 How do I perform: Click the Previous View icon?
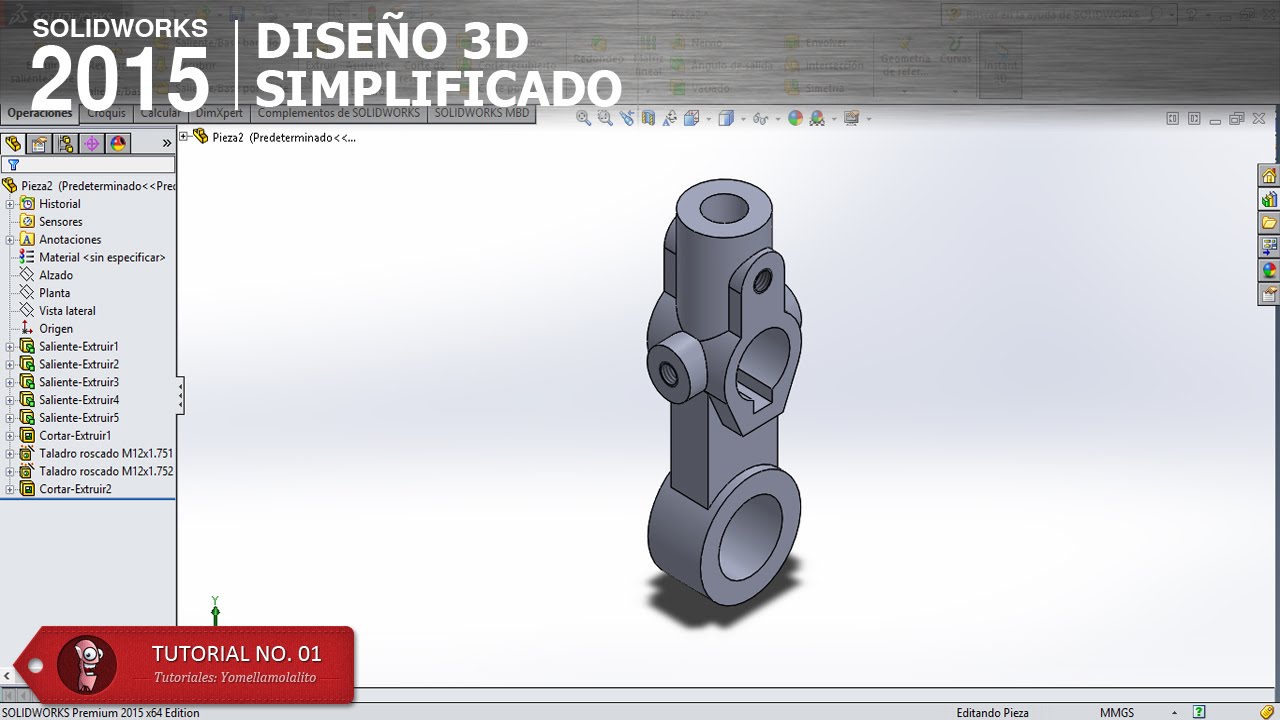click(x=627, y=118)
